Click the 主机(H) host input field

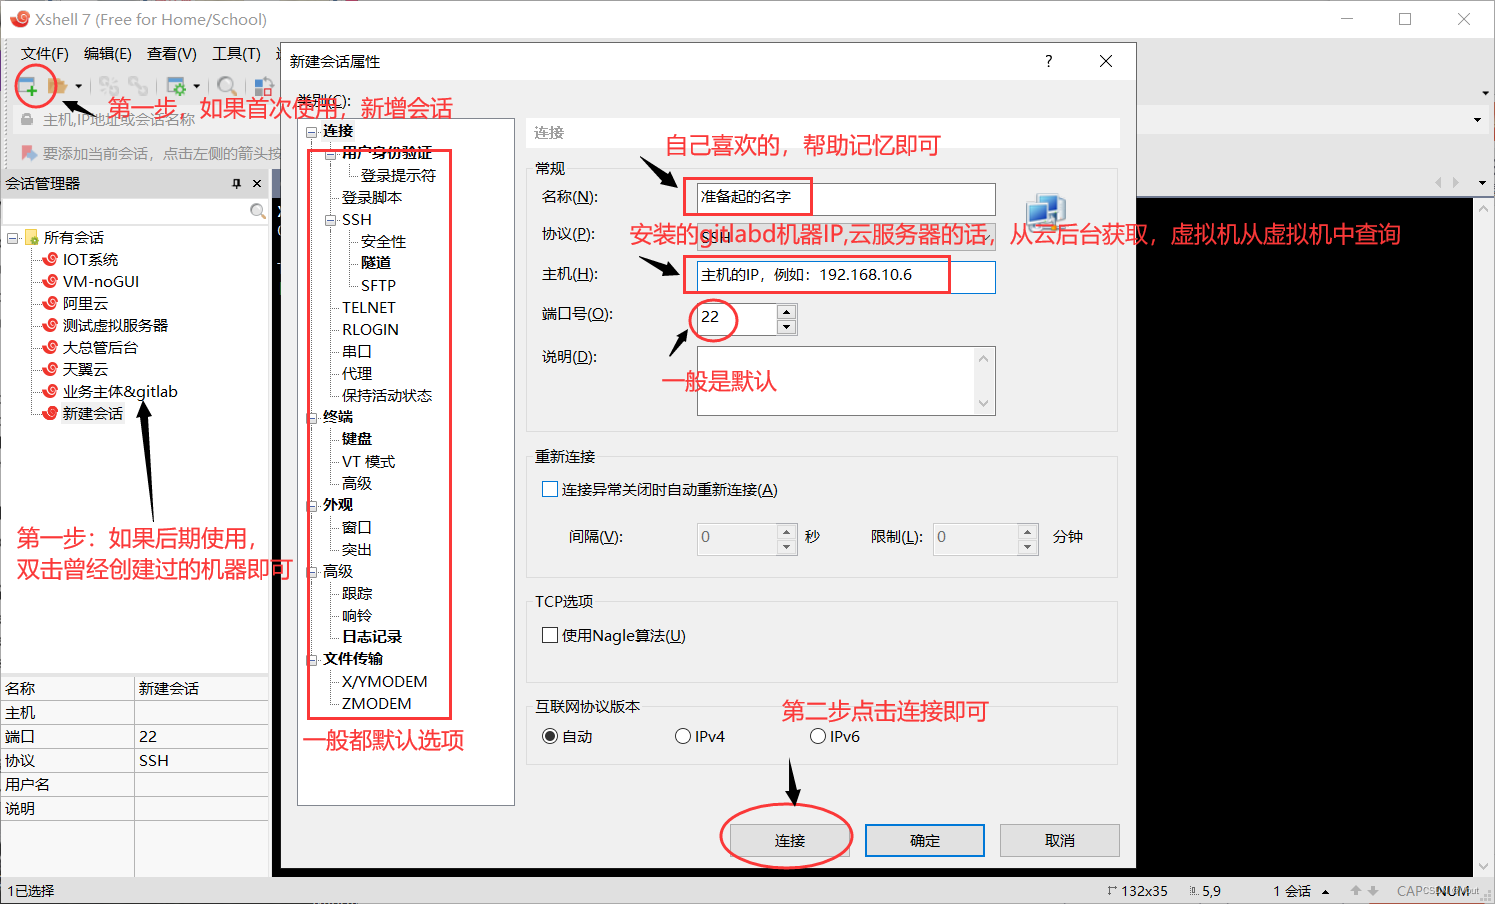click(846, 276)
